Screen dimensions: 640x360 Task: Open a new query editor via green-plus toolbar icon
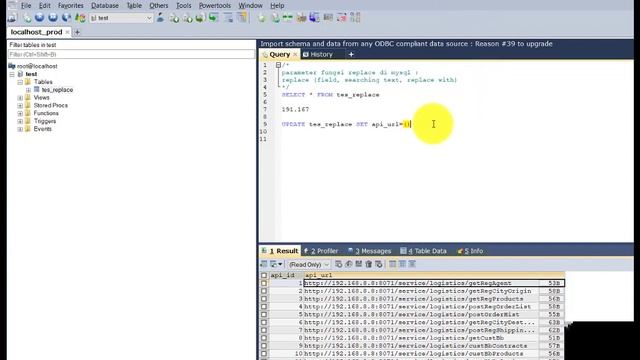27,18
